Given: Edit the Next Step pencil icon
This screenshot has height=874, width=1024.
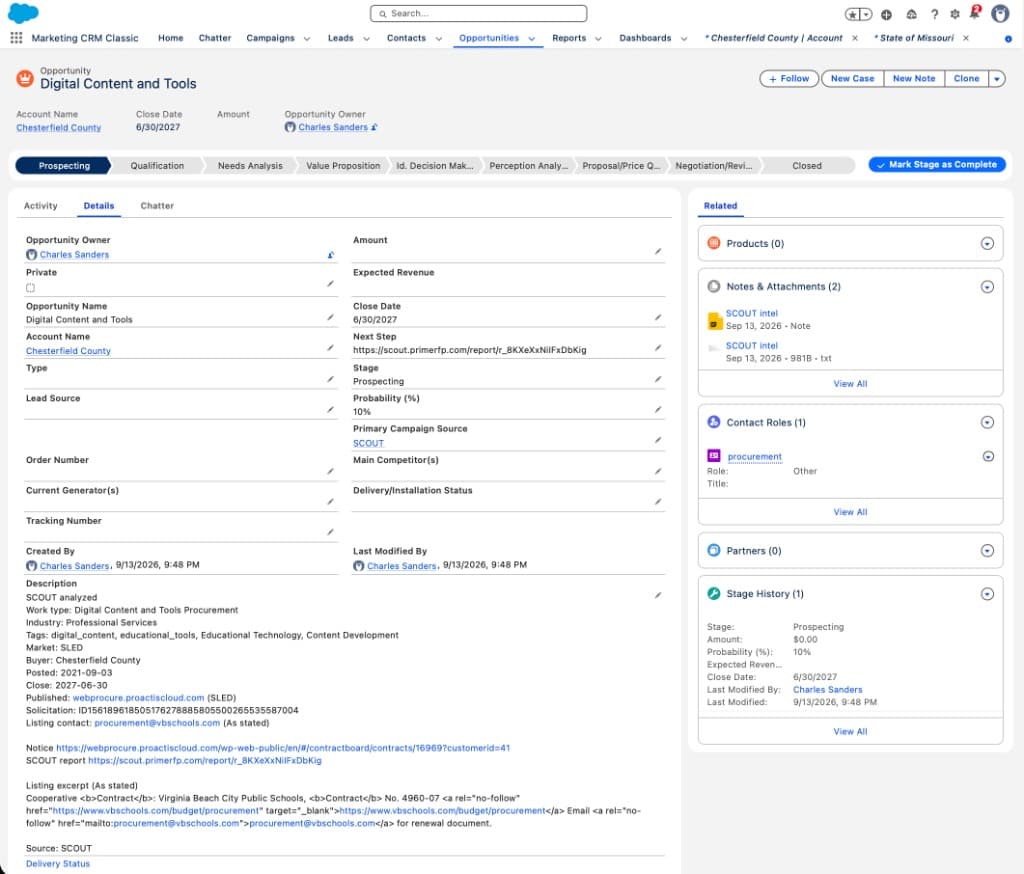Looking at the screenshot, I should pos(658,348).
